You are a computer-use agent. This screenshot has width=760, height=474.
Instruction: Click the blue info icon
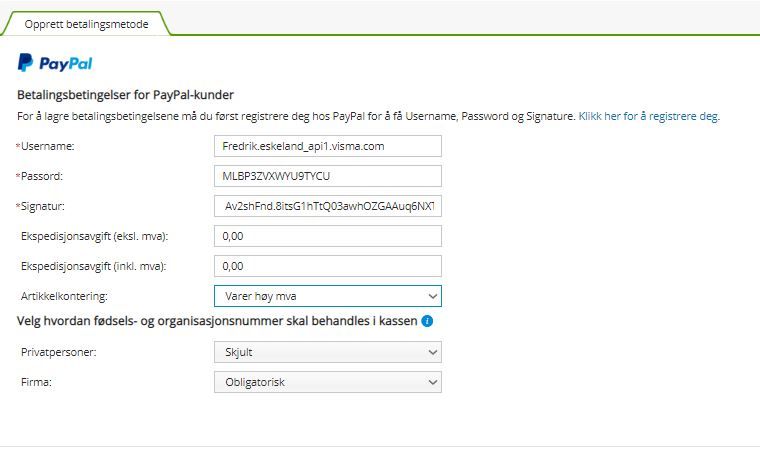coord(427,321)
